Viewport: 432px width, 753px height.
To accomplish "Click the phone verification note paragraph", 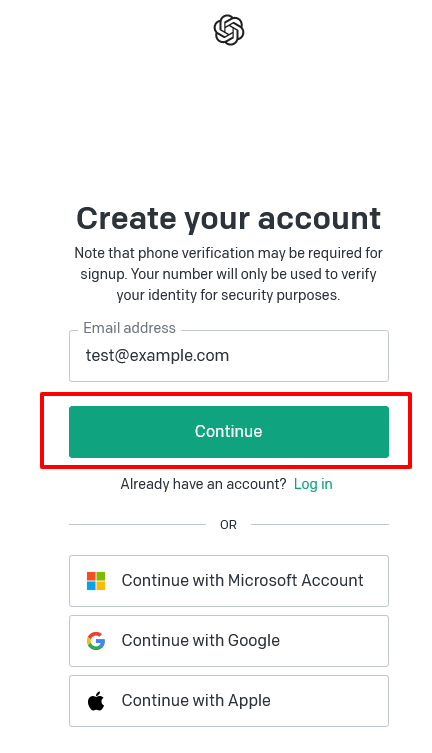I will [x=228, y=274].
